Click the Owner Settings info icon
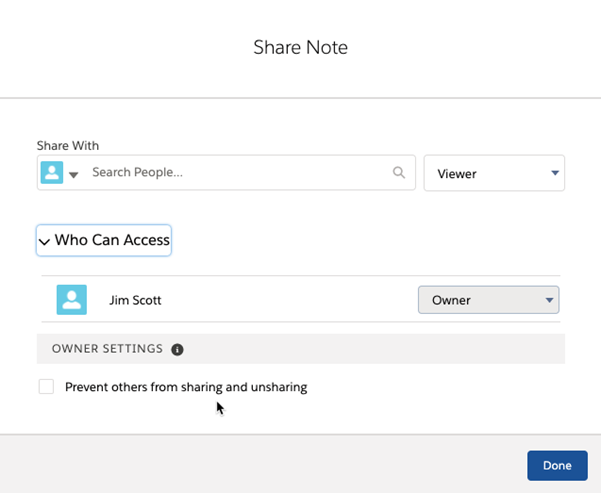601x493 pixels. pyautogui.click(x=177, y=349)
